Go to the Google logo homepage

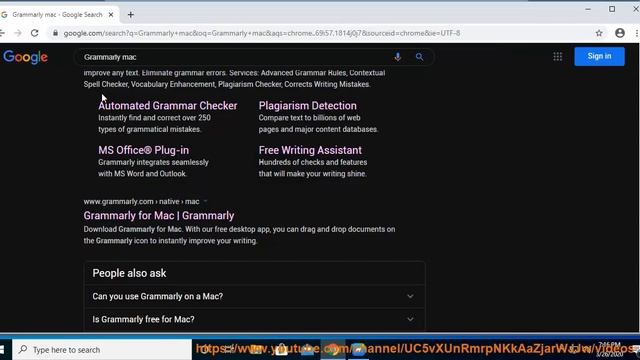pos(25,57)
